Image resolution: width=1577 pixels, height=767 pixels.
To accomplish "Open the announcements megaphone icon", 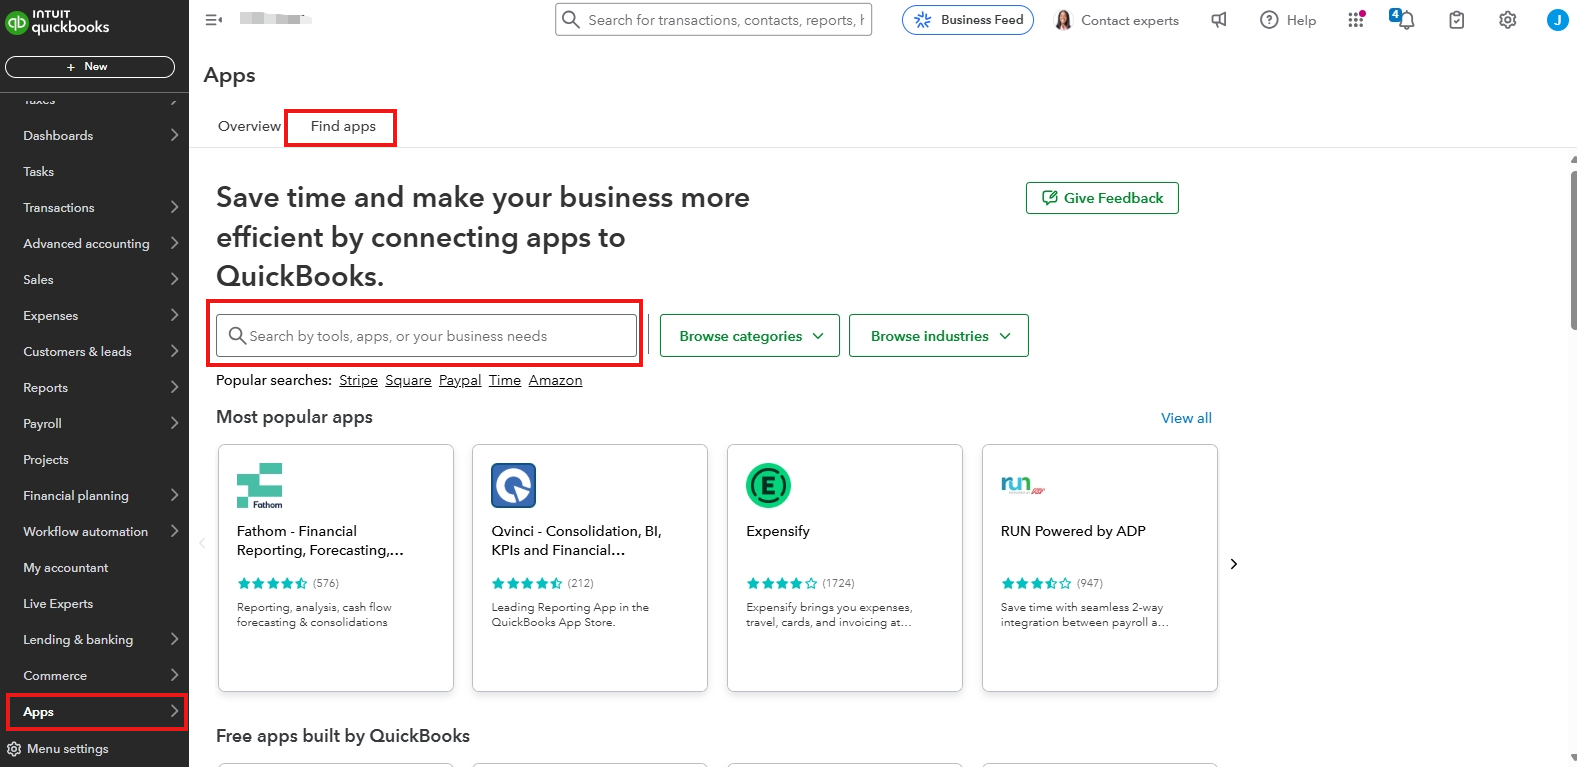I will click(1219, 20).
